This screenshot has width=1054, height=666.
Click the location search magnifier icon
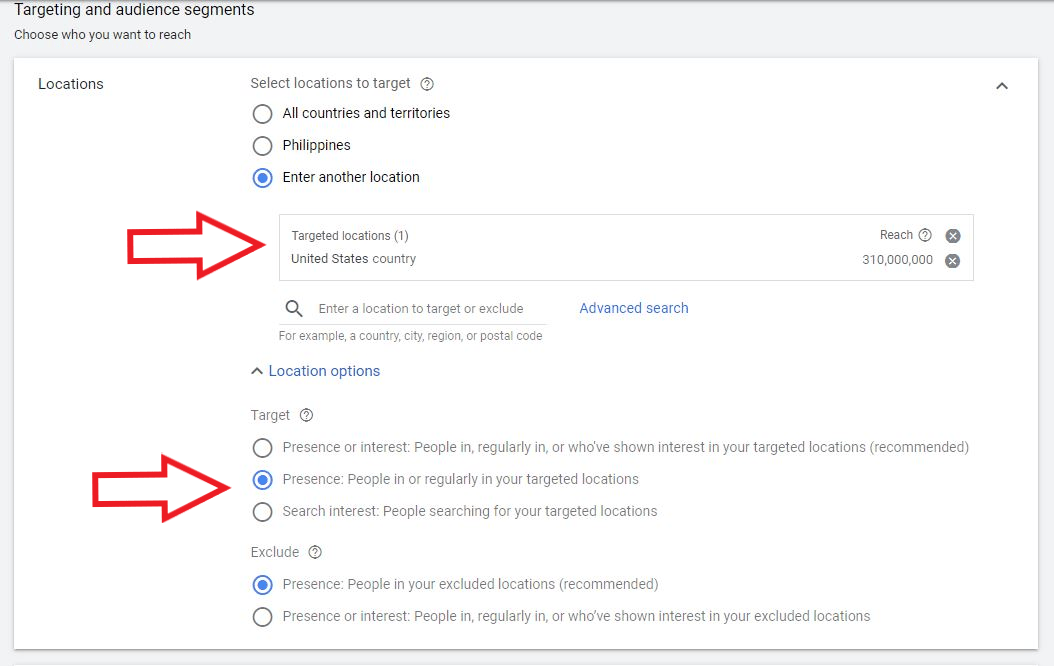coord(294,308)
